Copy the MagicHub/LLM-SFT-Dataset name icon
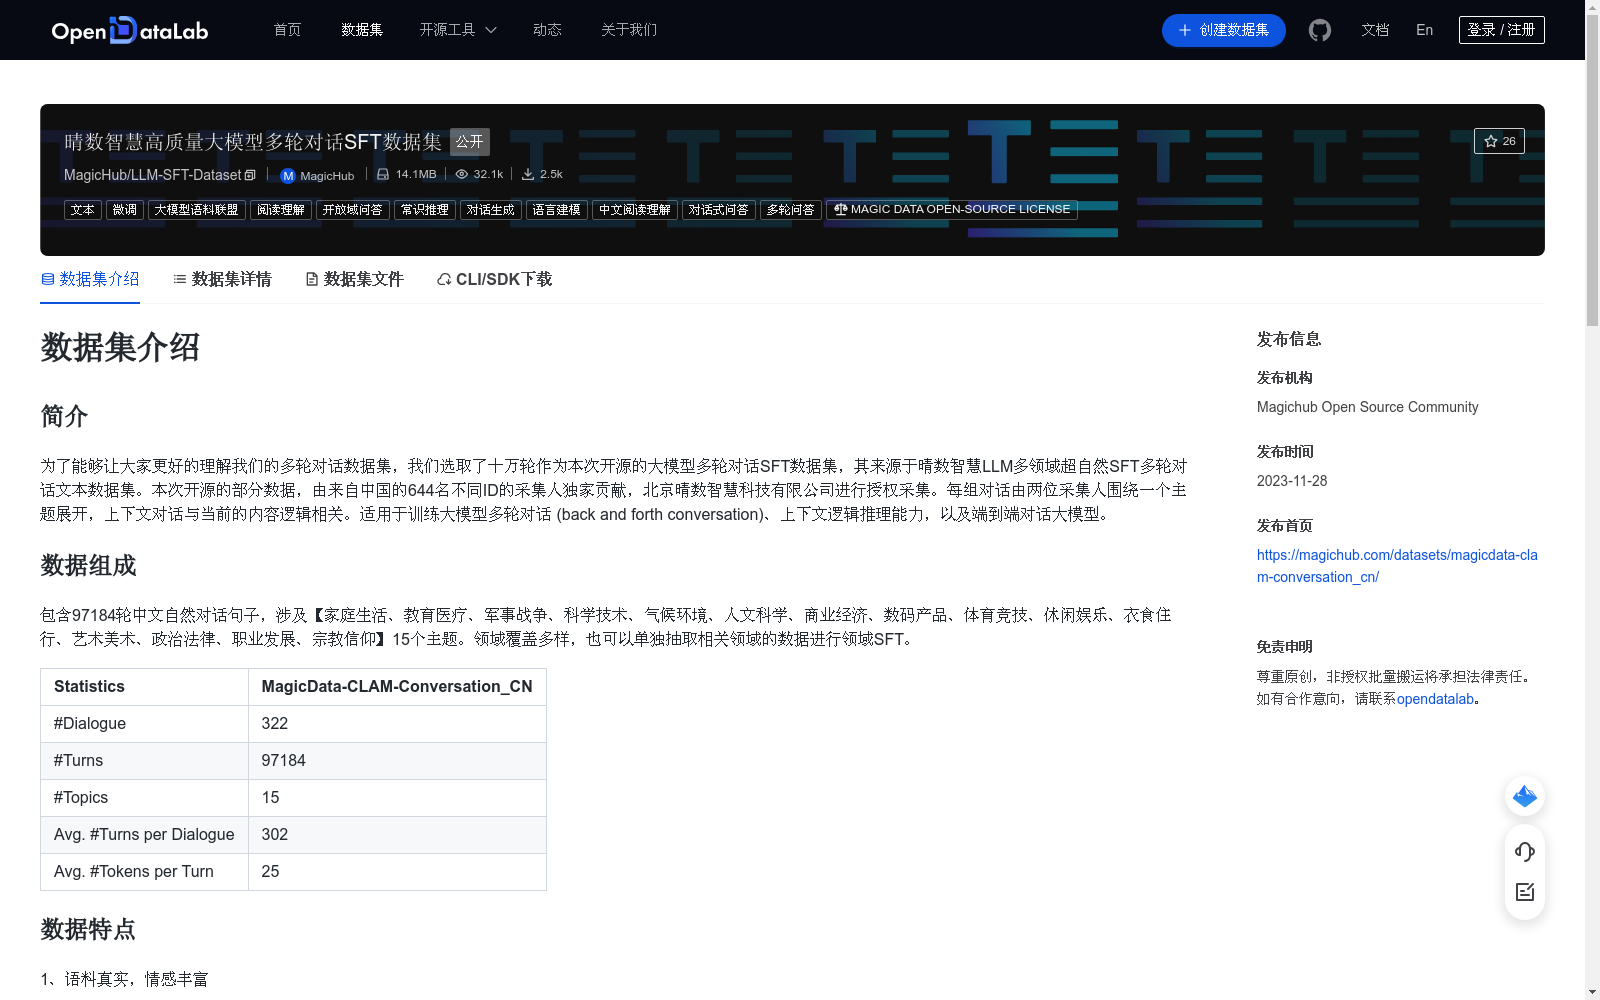Viewport: 1600px width, 1000px height. [250, 175]
